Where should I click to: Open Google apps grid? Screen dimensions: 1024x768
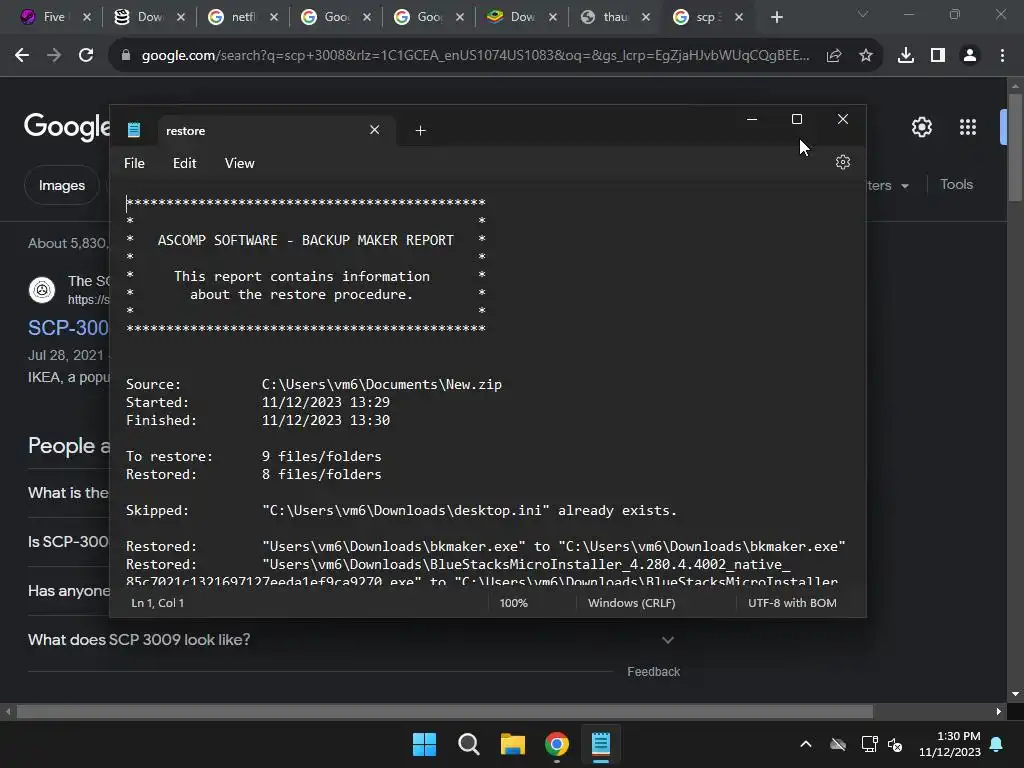coord(968,127)
